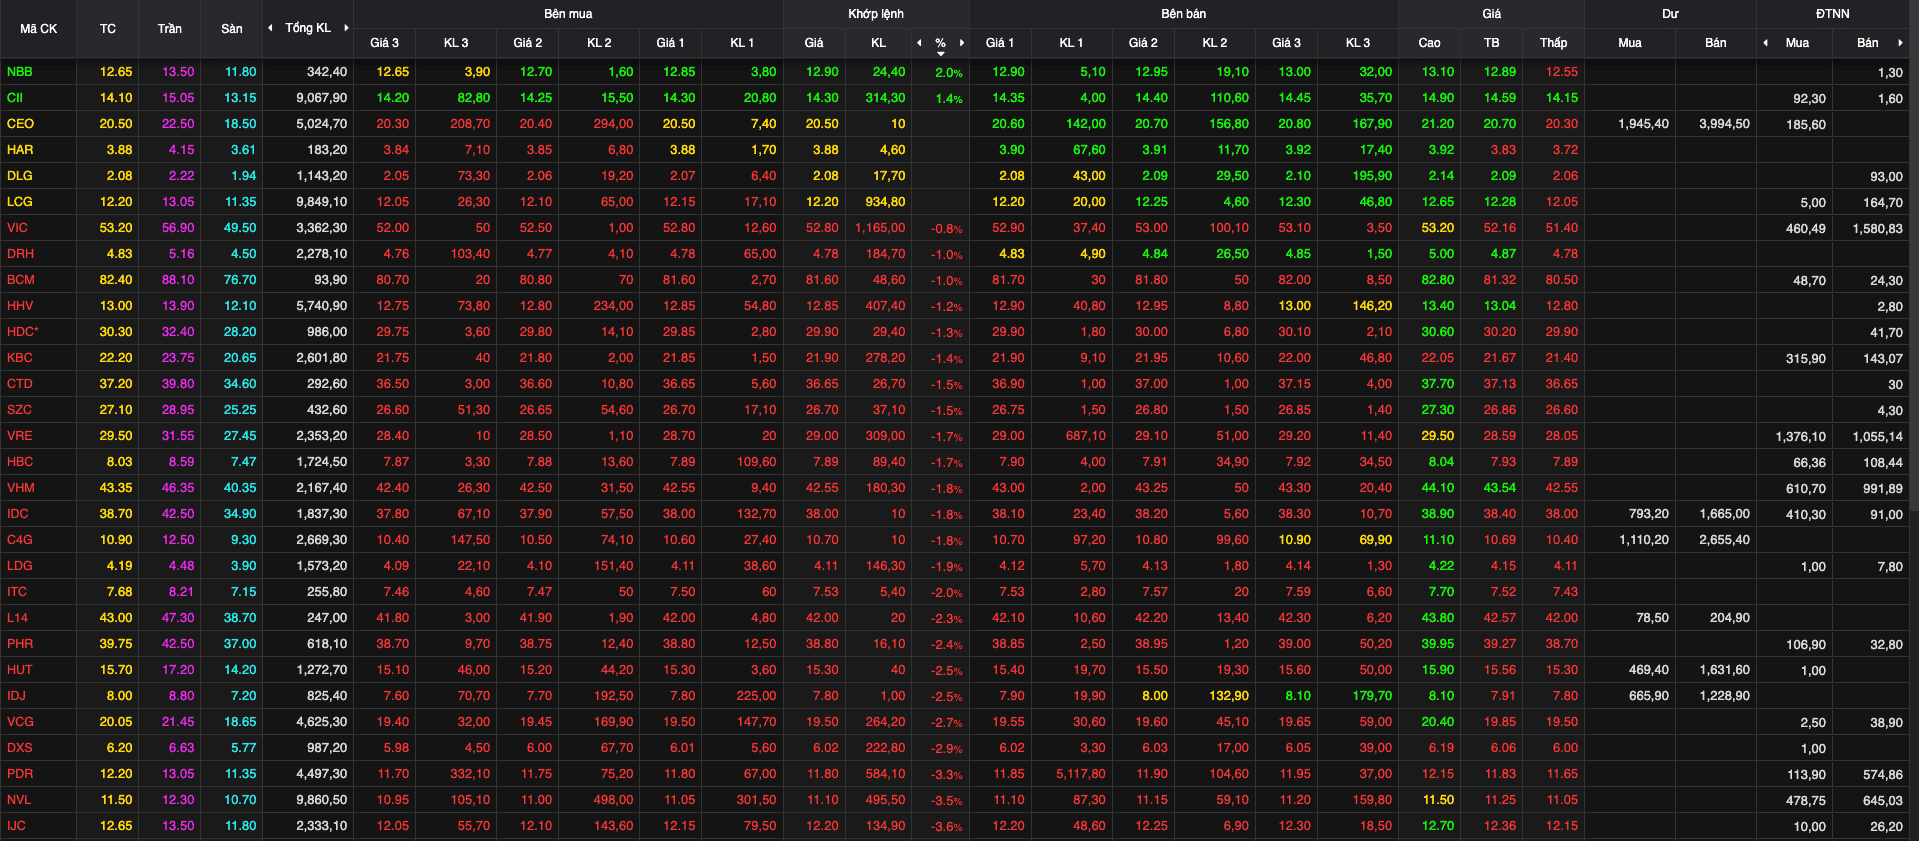The image size is (1919, 841).
Task: Open the DLG stock symbol
Action: tap(20, 176)
